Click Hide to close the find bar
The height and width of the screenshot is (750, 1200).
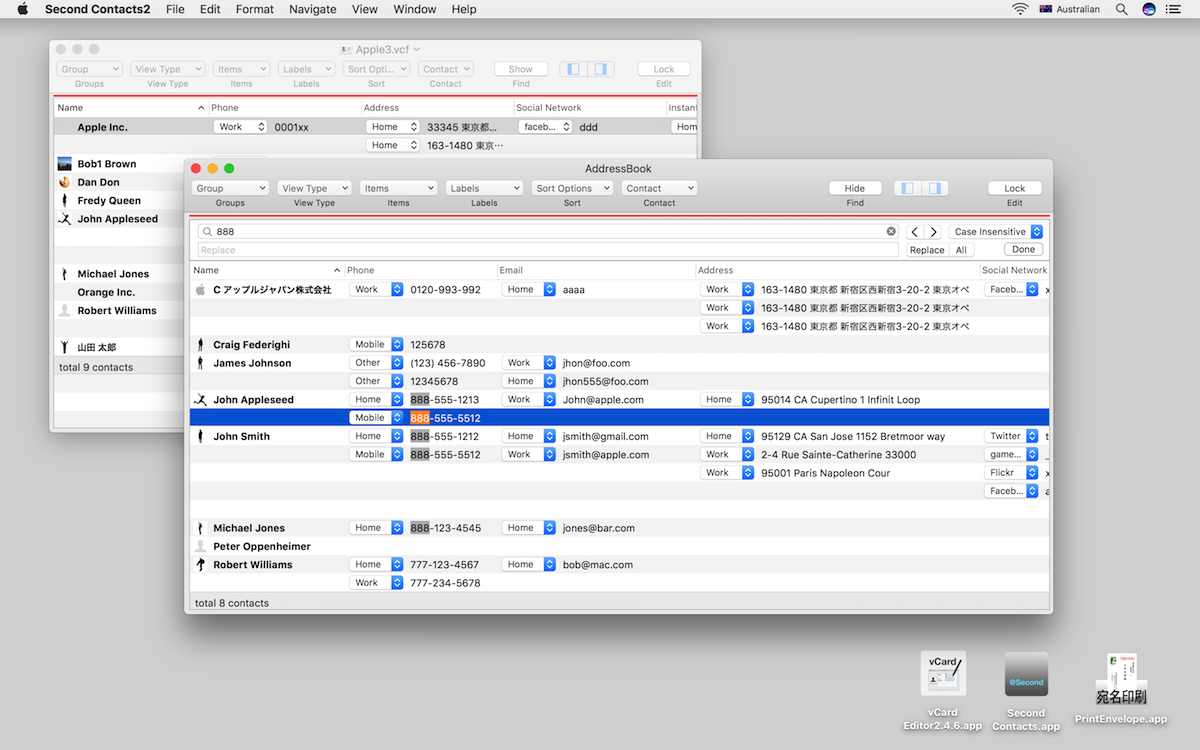(855, 188)
